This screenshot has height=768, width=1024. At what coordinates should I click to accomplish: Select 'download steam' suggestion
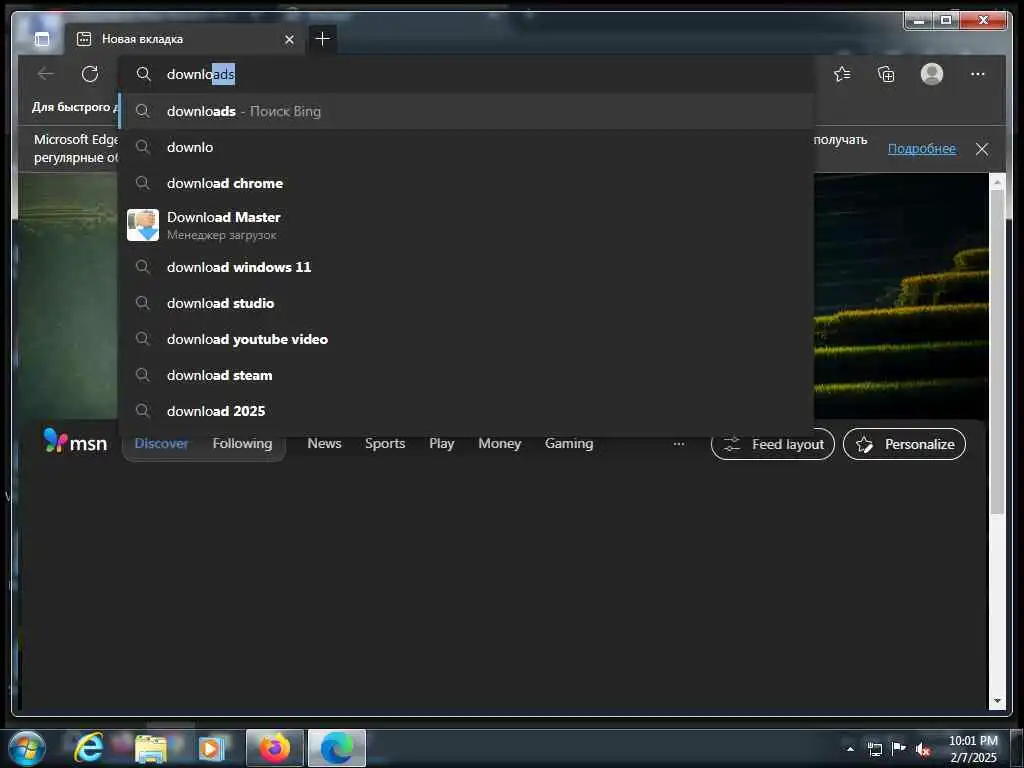(466, 375)
